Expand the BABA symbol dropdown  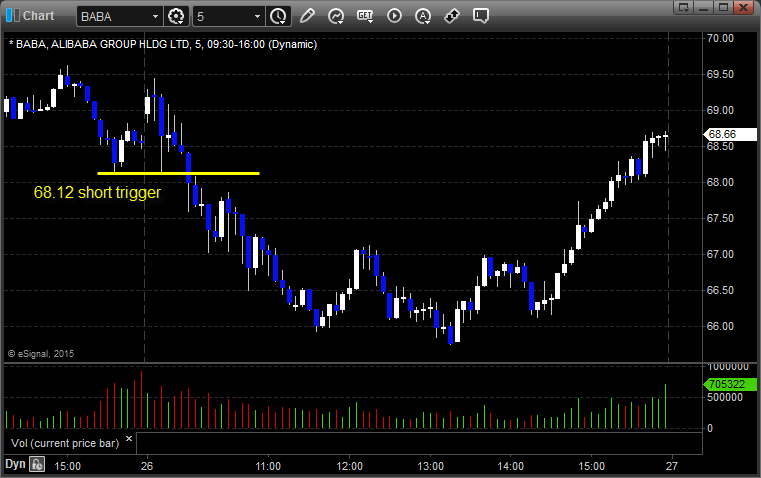(x=155, y=16)
